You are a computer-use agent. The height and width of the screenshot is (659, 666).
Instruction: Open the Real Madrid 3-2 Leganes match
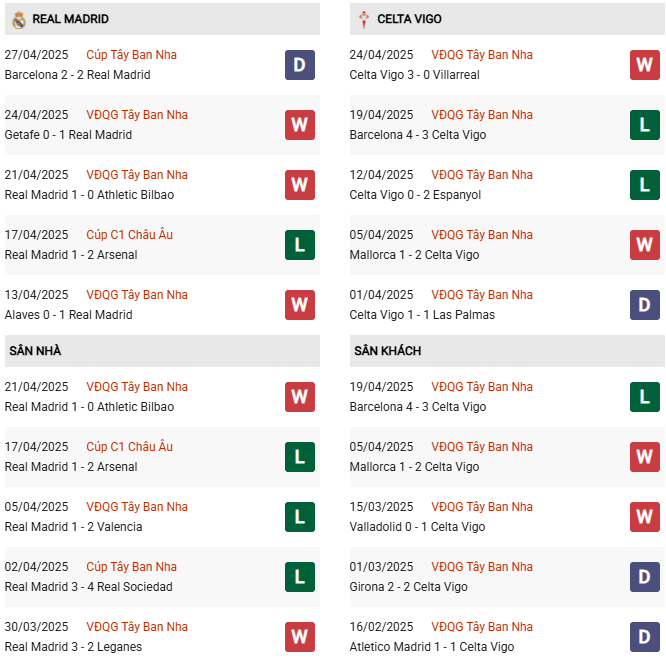pos(73,647)
